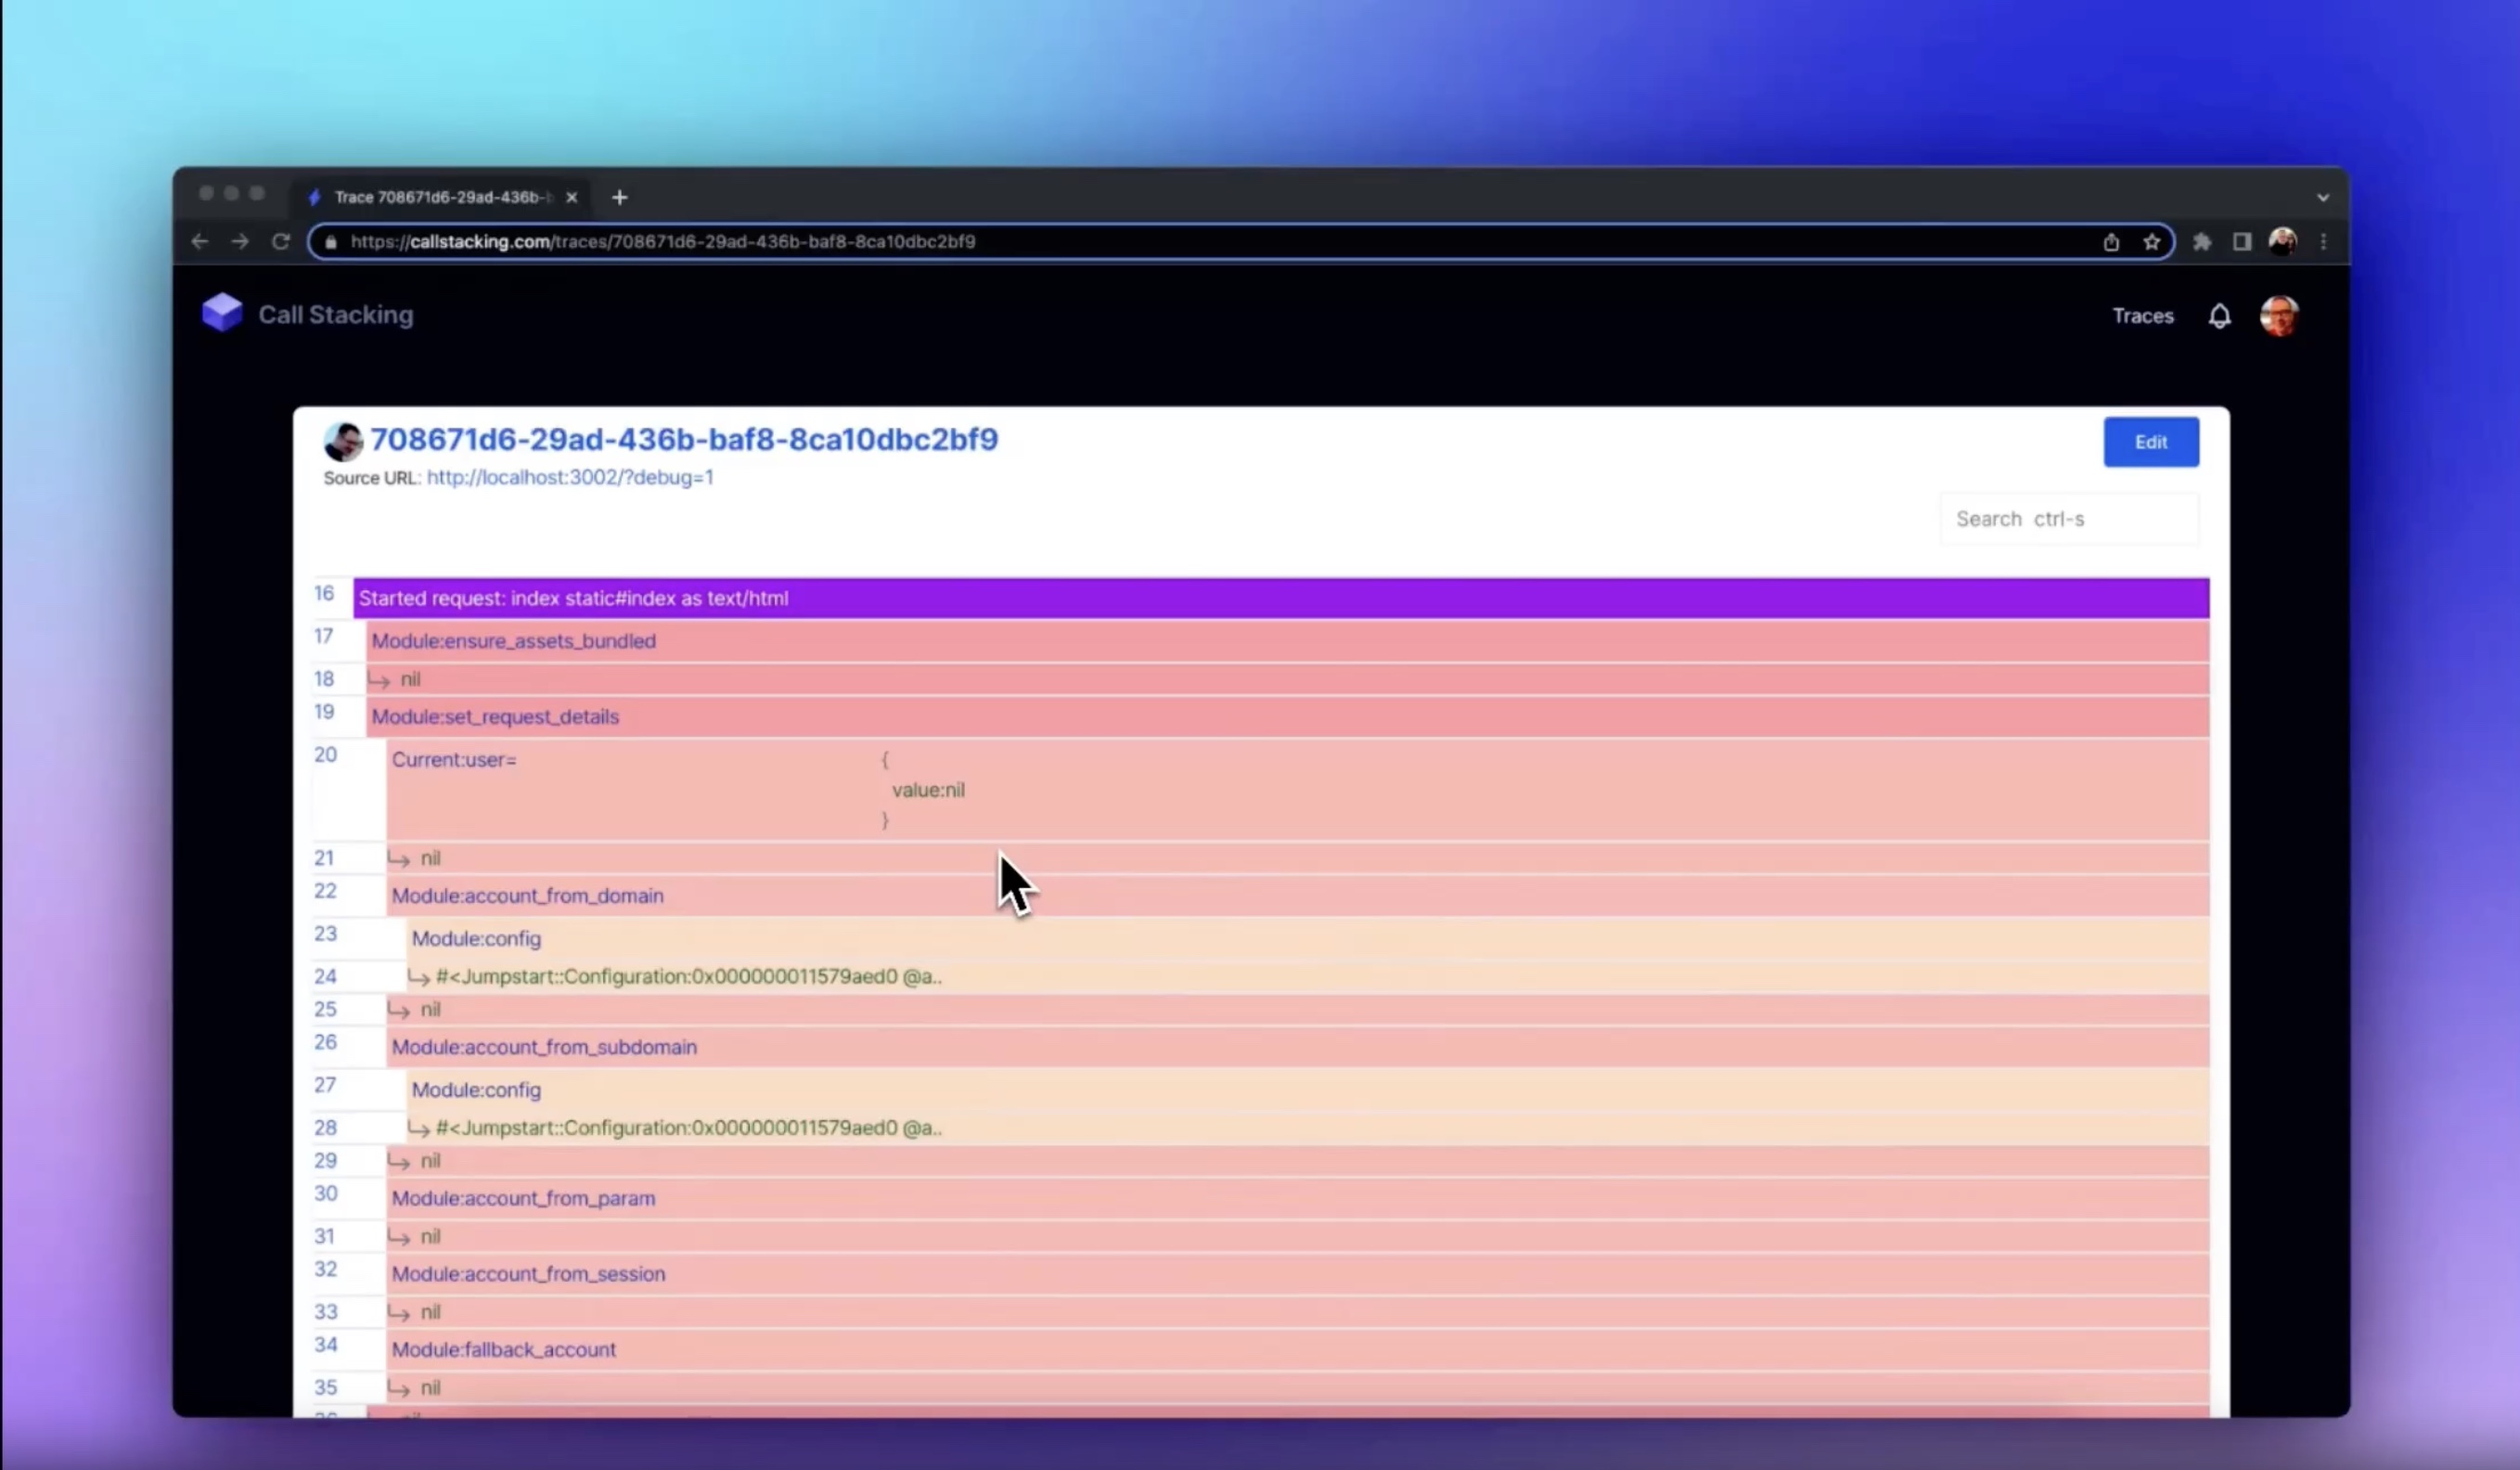Bookmark the page with the star icon
The width and height of the screenshot is (2520, 1470).
point(2152,242)
